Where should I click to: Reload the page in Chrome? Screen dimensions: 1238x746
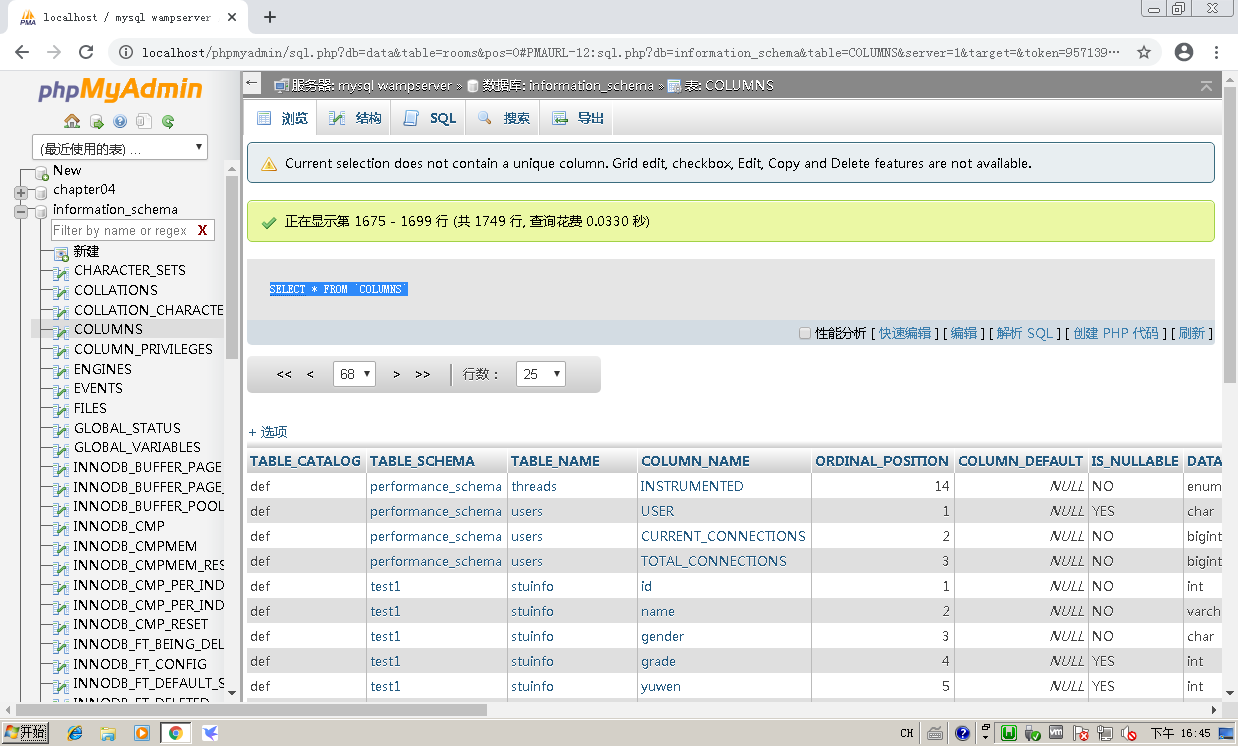click(86, 52)
